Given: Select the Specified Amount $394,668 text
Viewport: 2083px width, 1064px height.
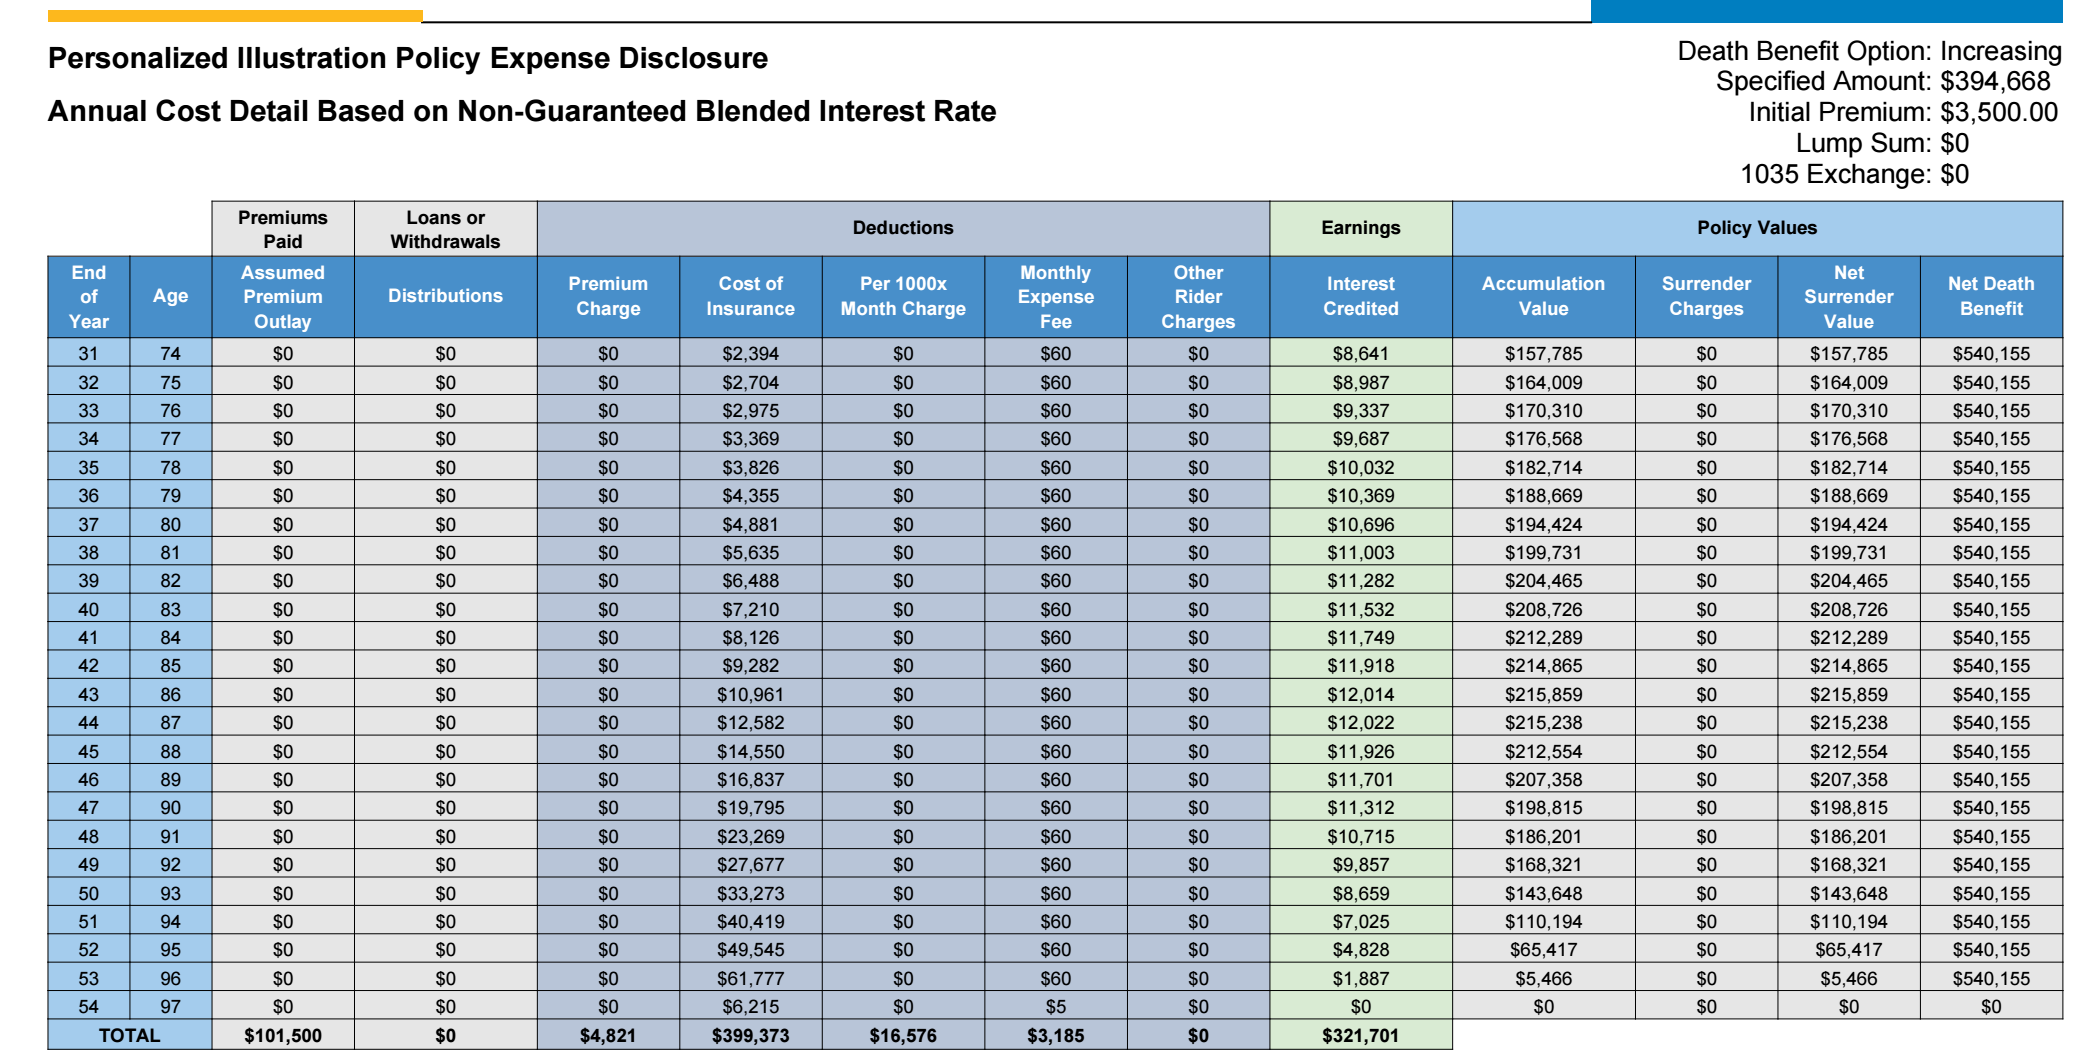Looking at the screenshot, I should click(x=1882, y=81).
